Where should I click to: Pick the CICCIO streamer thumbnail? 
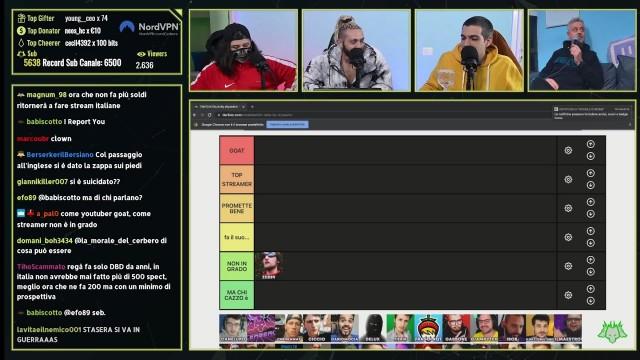point(317,328)
